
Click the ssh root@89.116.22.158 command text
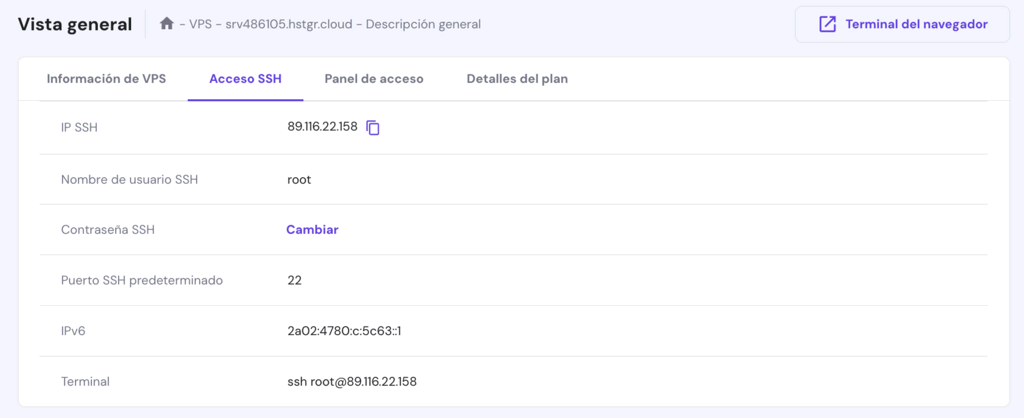351,382
